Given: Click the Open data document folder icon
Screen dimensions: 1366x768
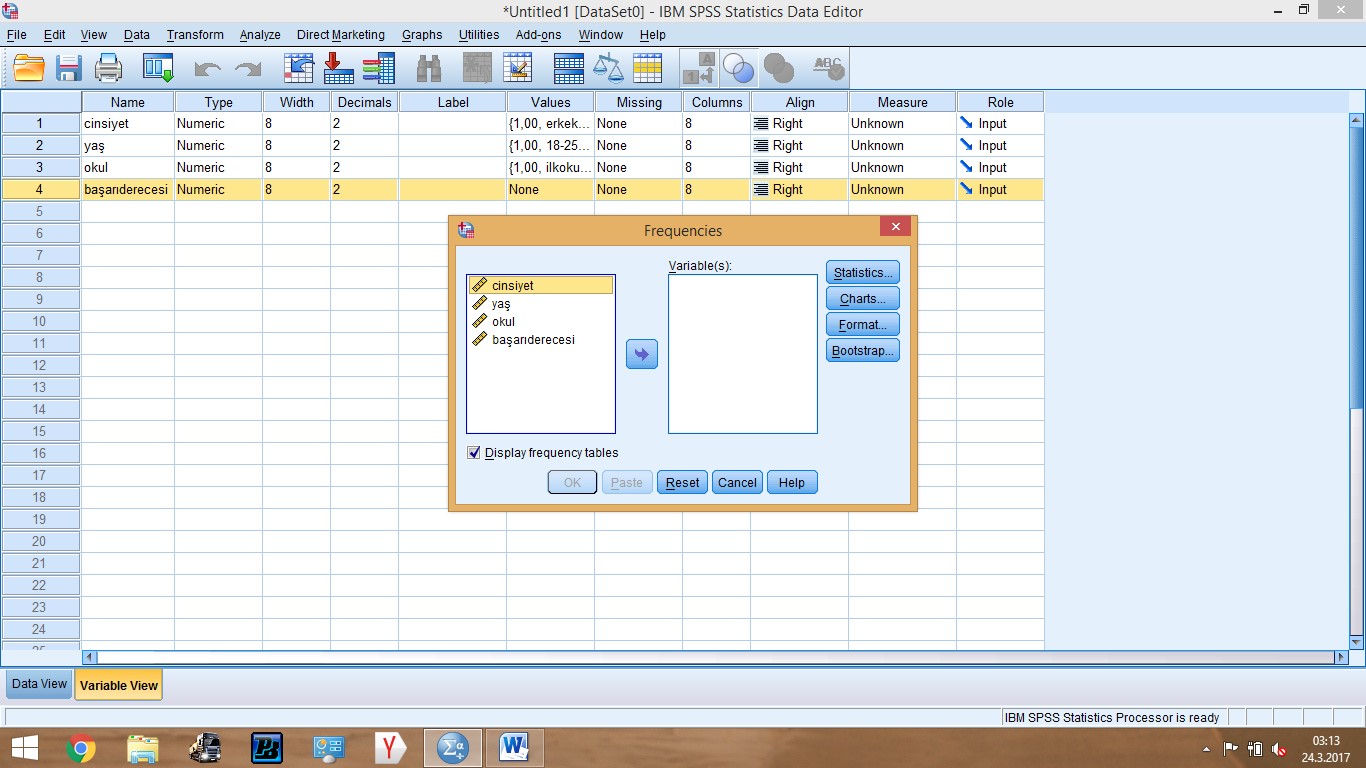Looking at the screenshot, I should pyautogui.click(x=29, y=68).
